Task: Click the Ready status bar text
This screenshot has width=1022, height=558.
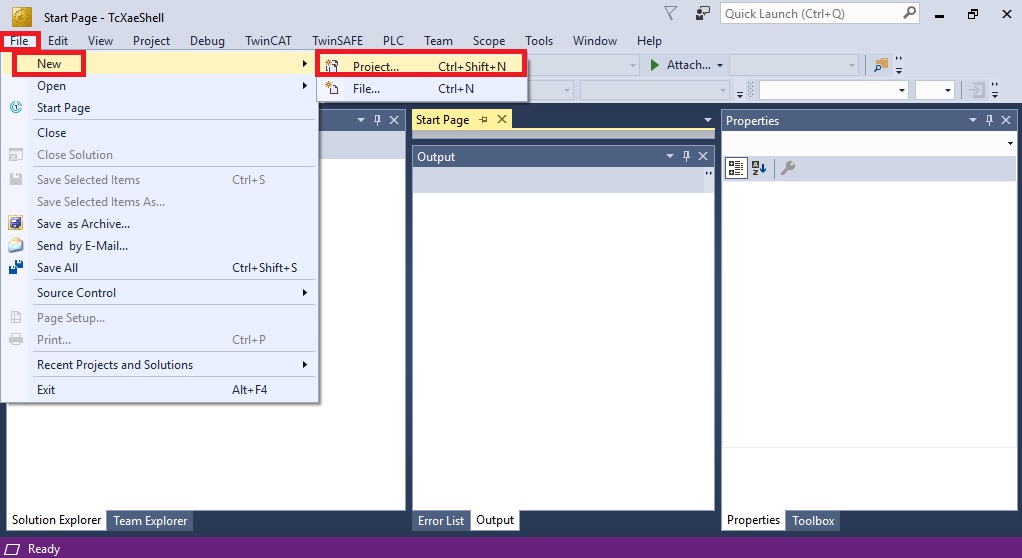Action: point(44,549)
